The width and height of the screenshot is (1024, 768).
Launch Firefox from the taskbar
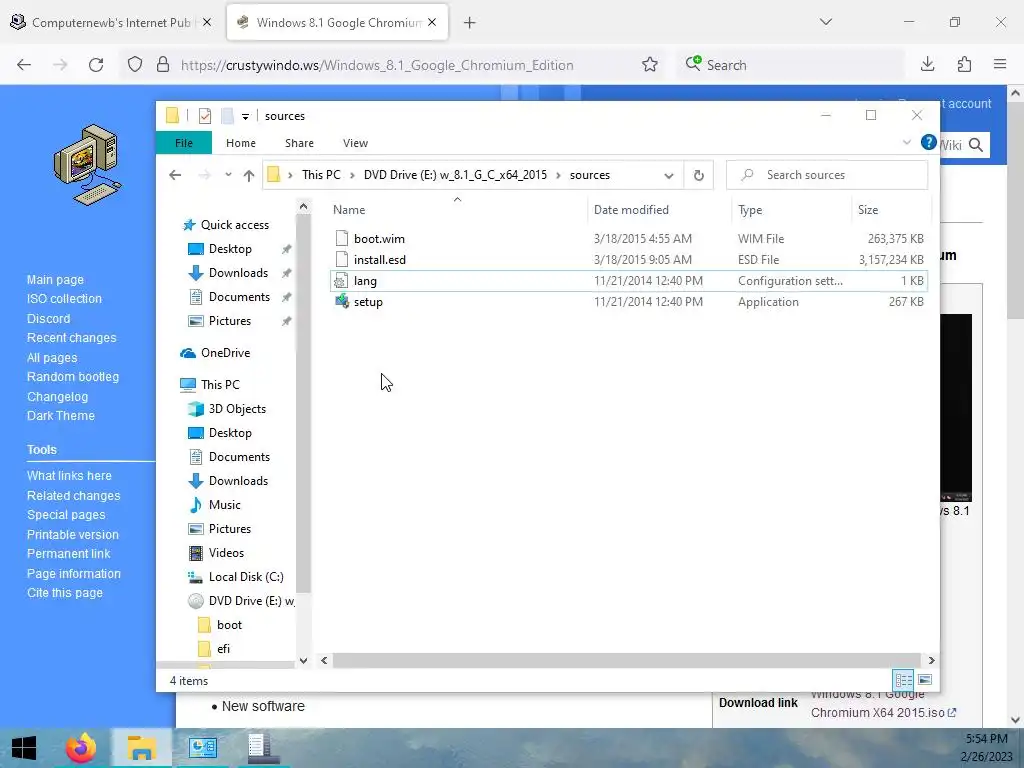coord(81,748)
